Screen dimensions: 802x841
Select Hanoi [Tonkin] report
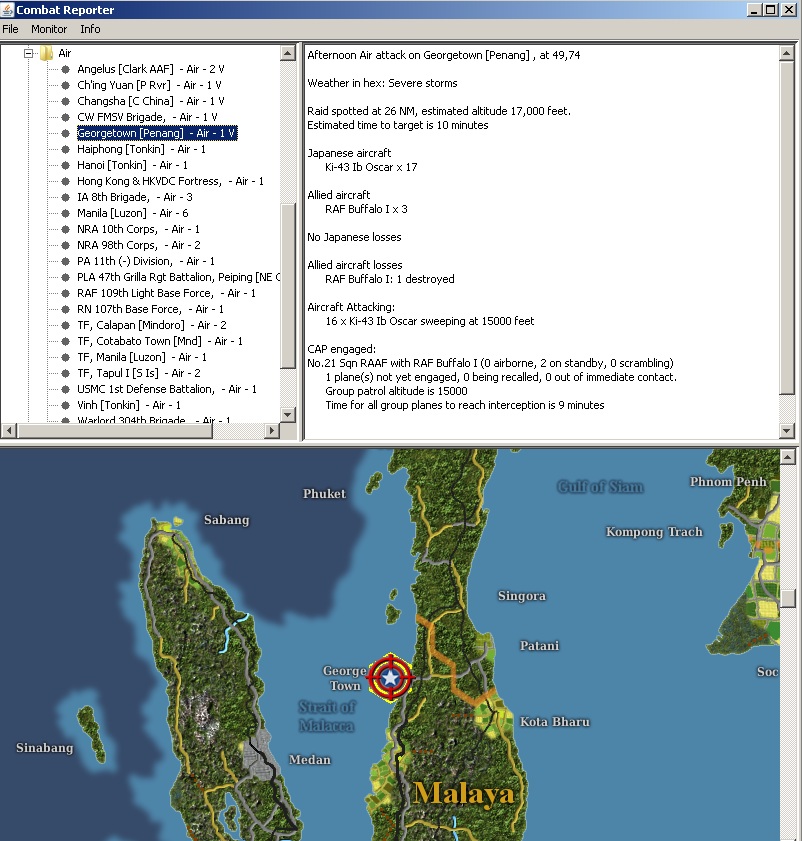click(132, 165)
